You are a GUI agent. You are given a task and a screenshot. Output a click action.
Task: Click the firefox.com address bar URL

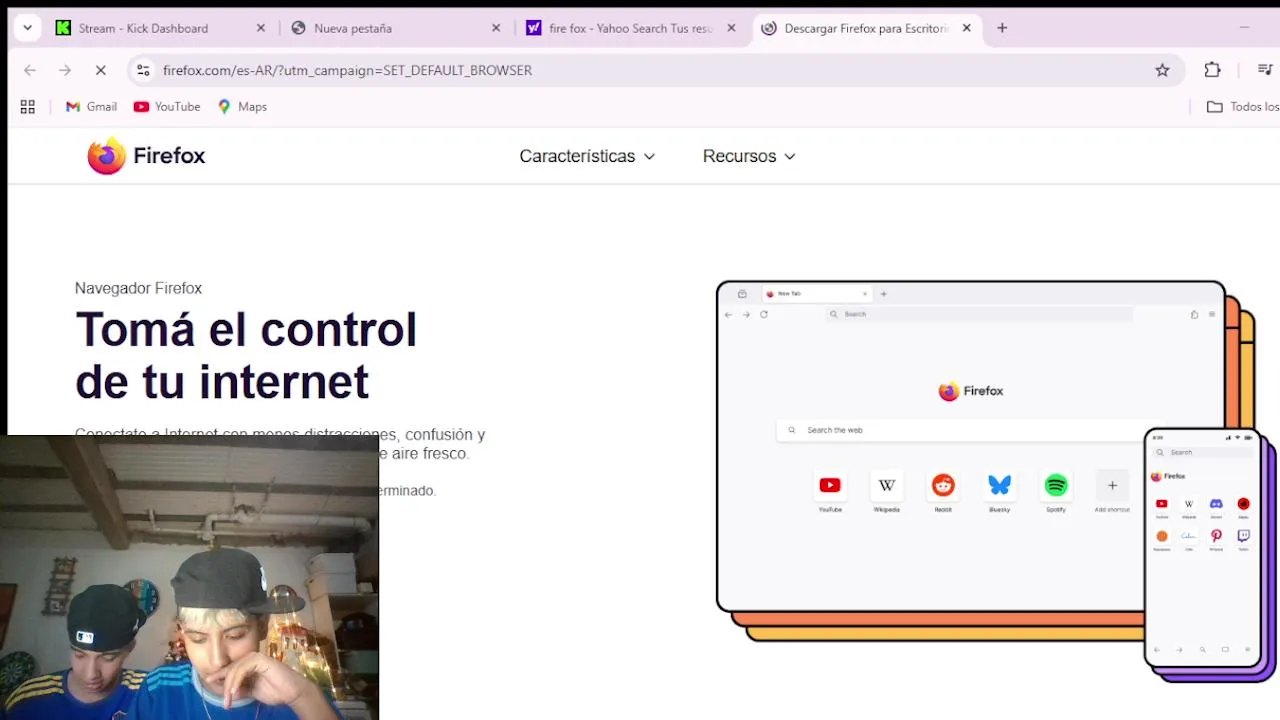pyautogui.click(x=347, y=70)
